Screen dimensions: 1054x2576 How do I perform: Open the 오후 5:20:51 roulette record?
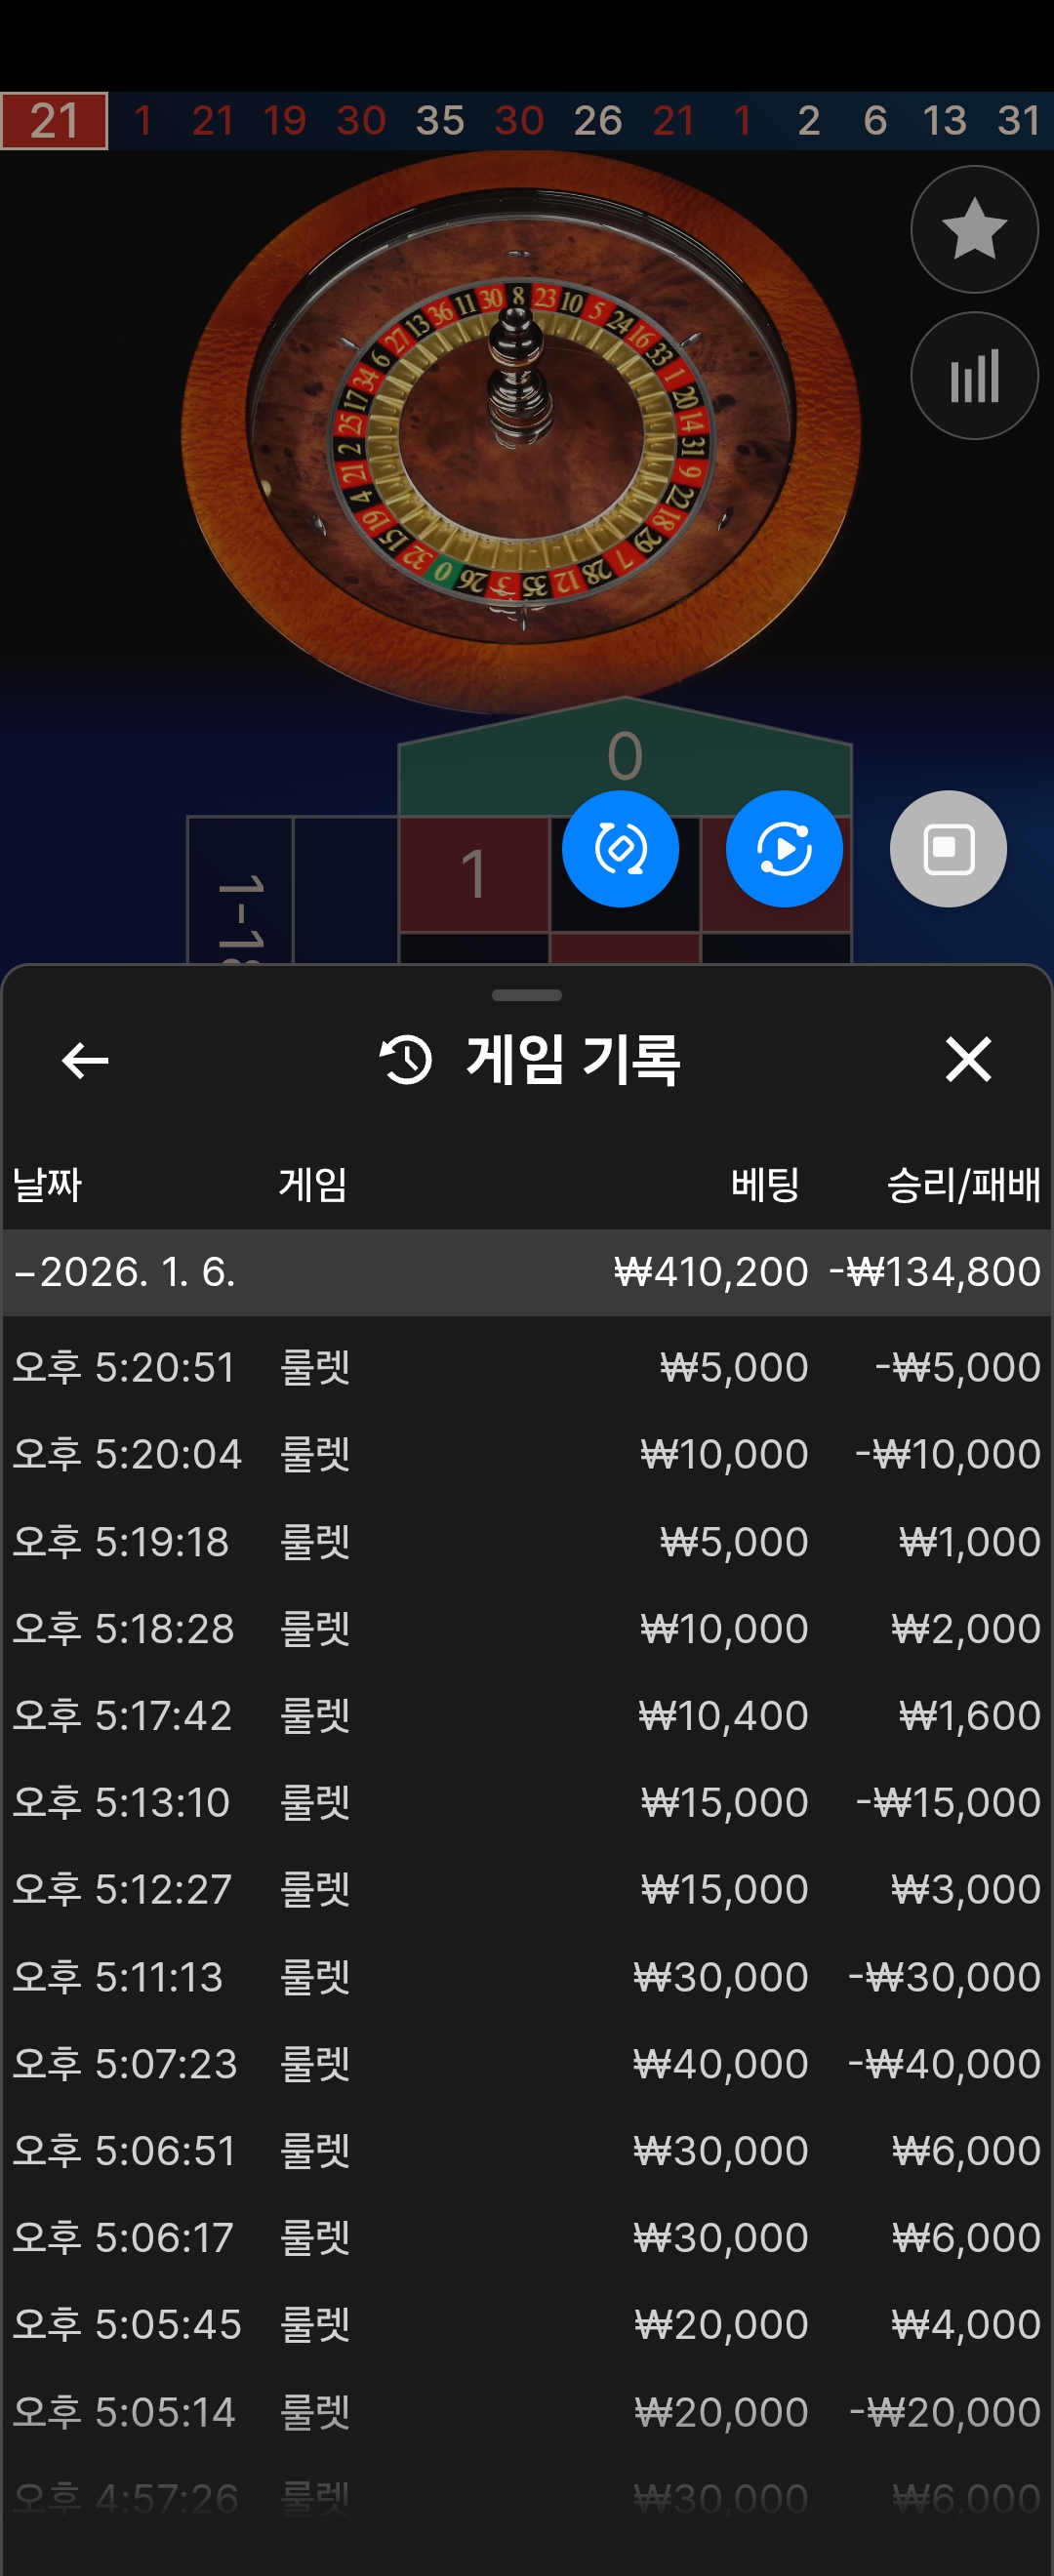(526, 1367)
